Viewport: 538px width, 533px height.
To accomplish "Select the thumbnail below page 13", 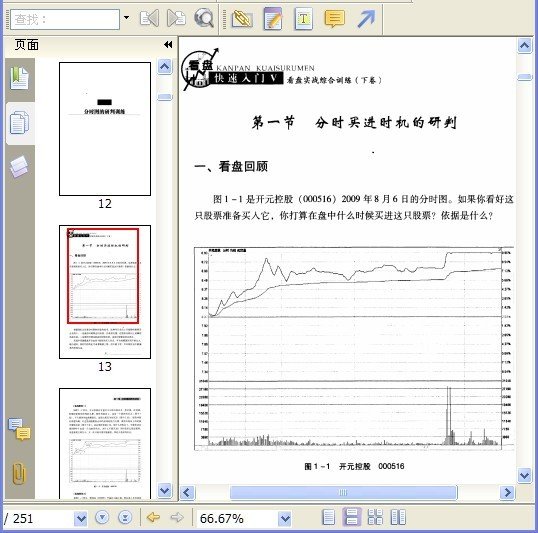I will tap(105, 443).
